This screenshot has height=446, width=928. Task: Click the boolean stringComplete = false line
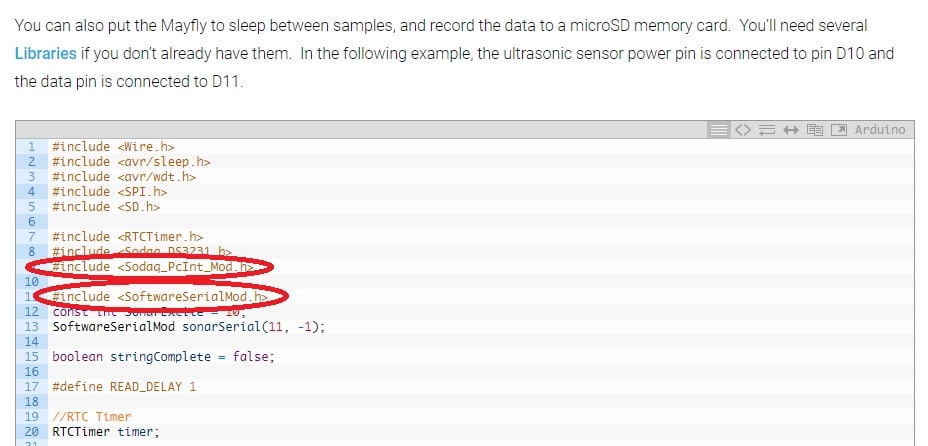(163, 356)
